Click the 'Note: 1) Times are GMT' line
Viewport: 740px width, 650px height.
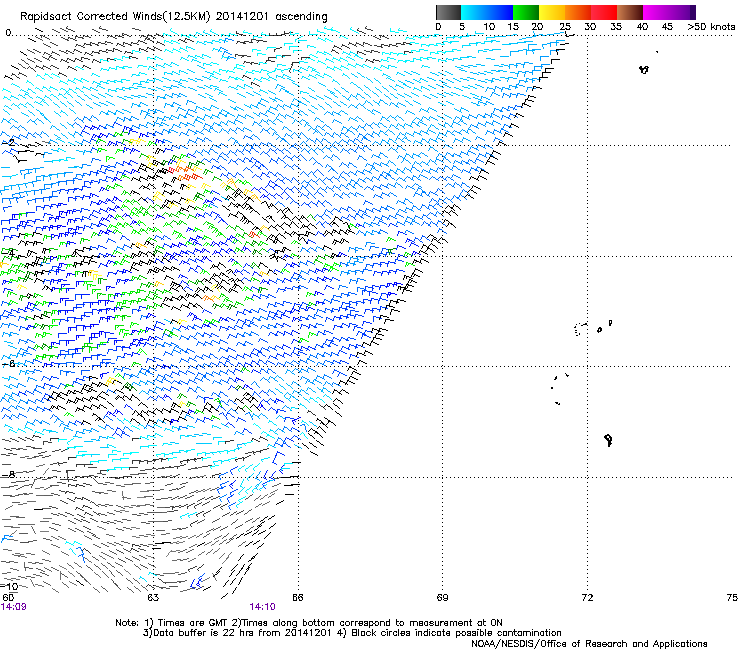309,623
